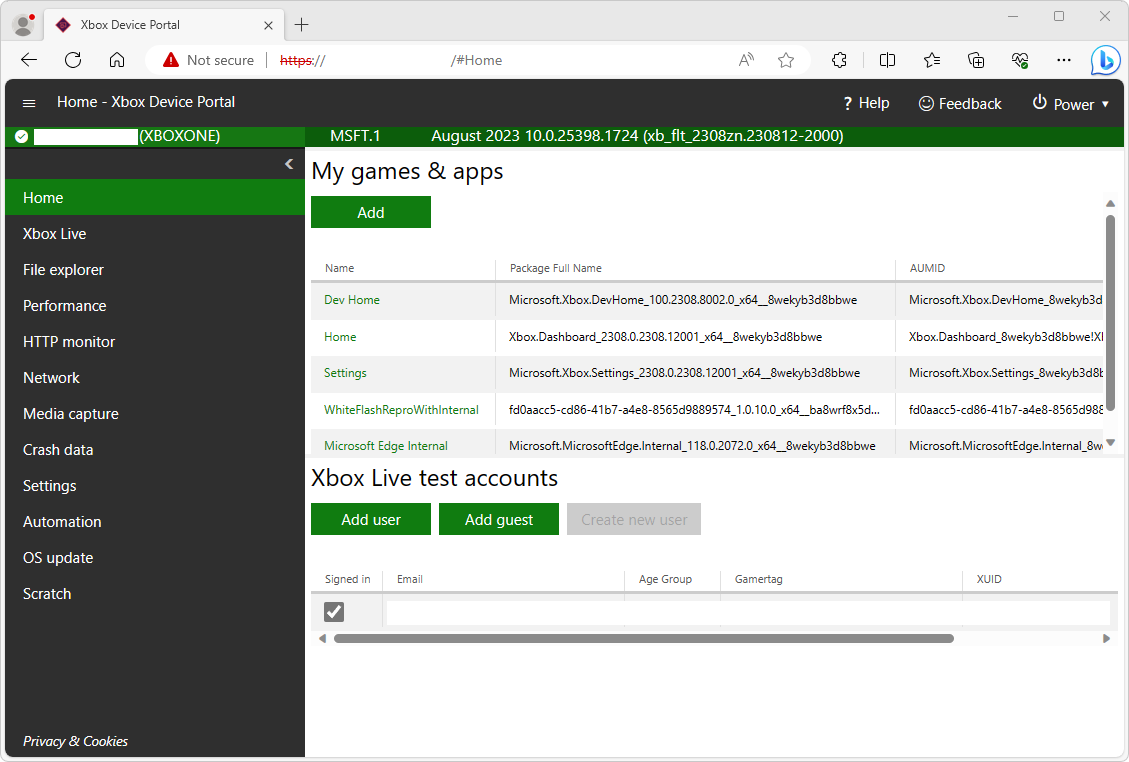Switch to the Xbox Device Portal tab
This screenshot has width=1129, height=762.
(x=150, y=24)
